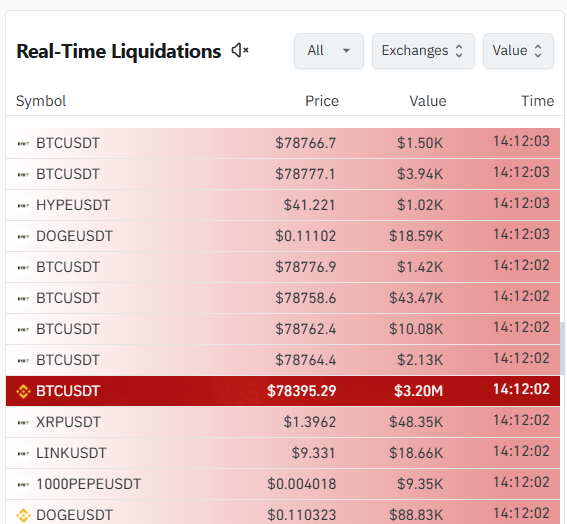Select highlighted BTCUSDT symbol at $78395.29
Image resolution: width=567 pixels, height=524 pixels.
coord(68,391)
